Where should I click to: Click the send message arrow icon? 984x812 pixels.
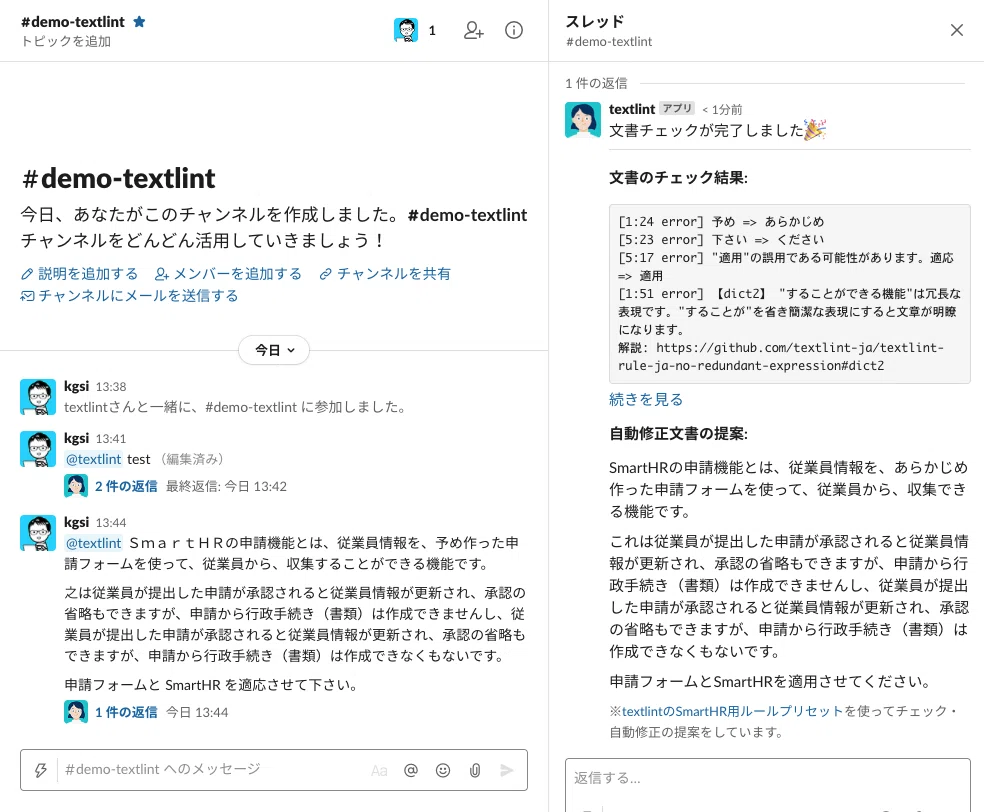[x=507, y=770]
